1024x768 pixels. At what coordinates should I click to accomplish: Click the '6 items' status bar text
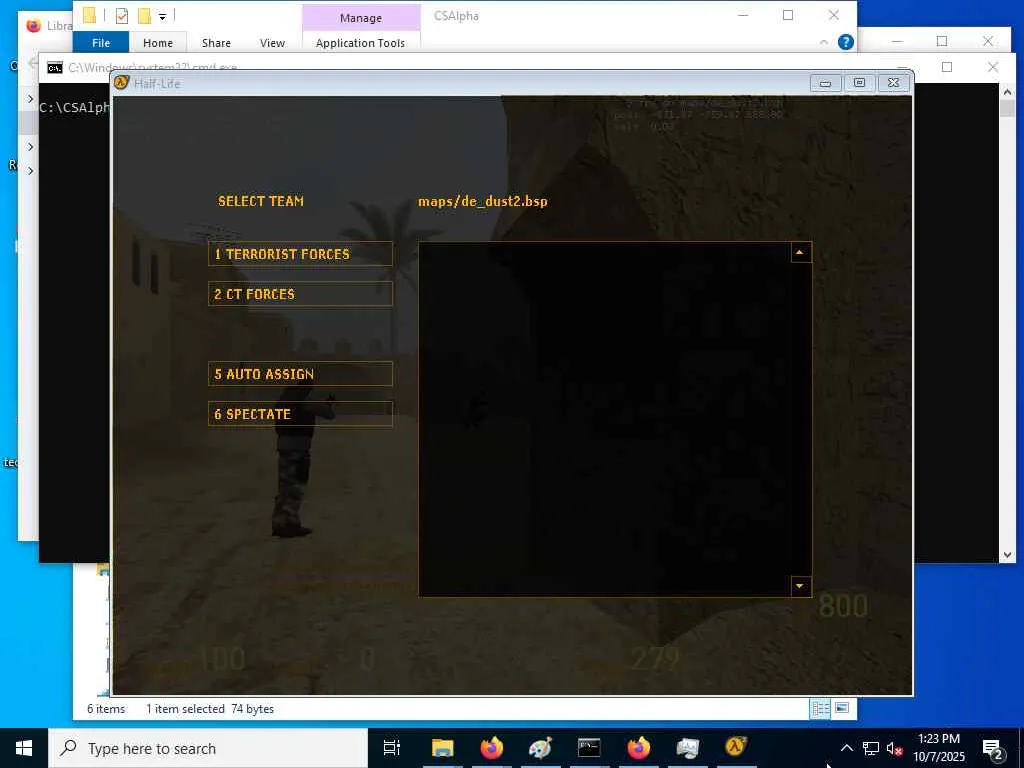pyautogui.click(x=106, y=709)
